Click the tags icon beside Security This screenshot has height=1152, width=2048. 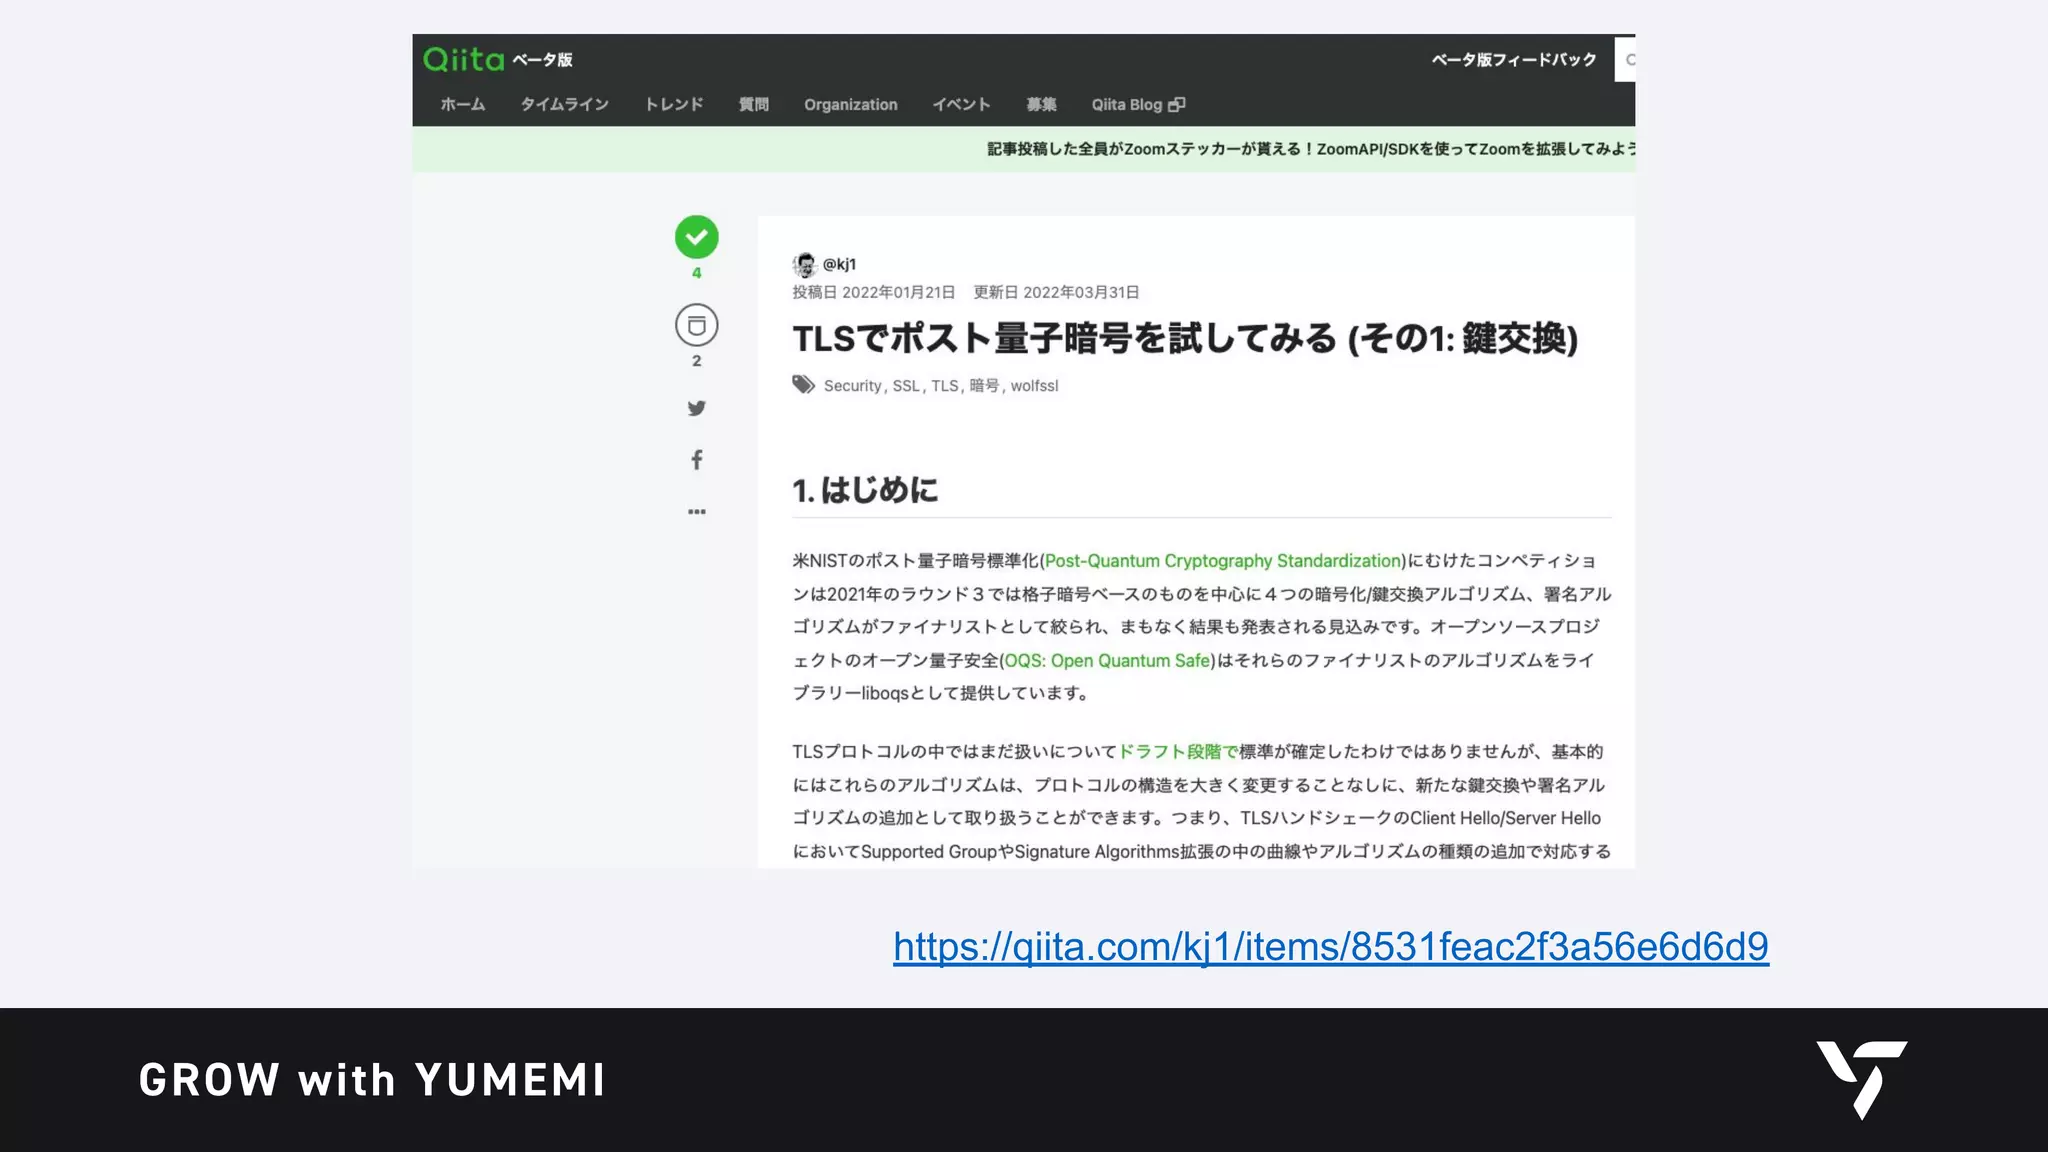pyautogui.click(x=803, y=385)
